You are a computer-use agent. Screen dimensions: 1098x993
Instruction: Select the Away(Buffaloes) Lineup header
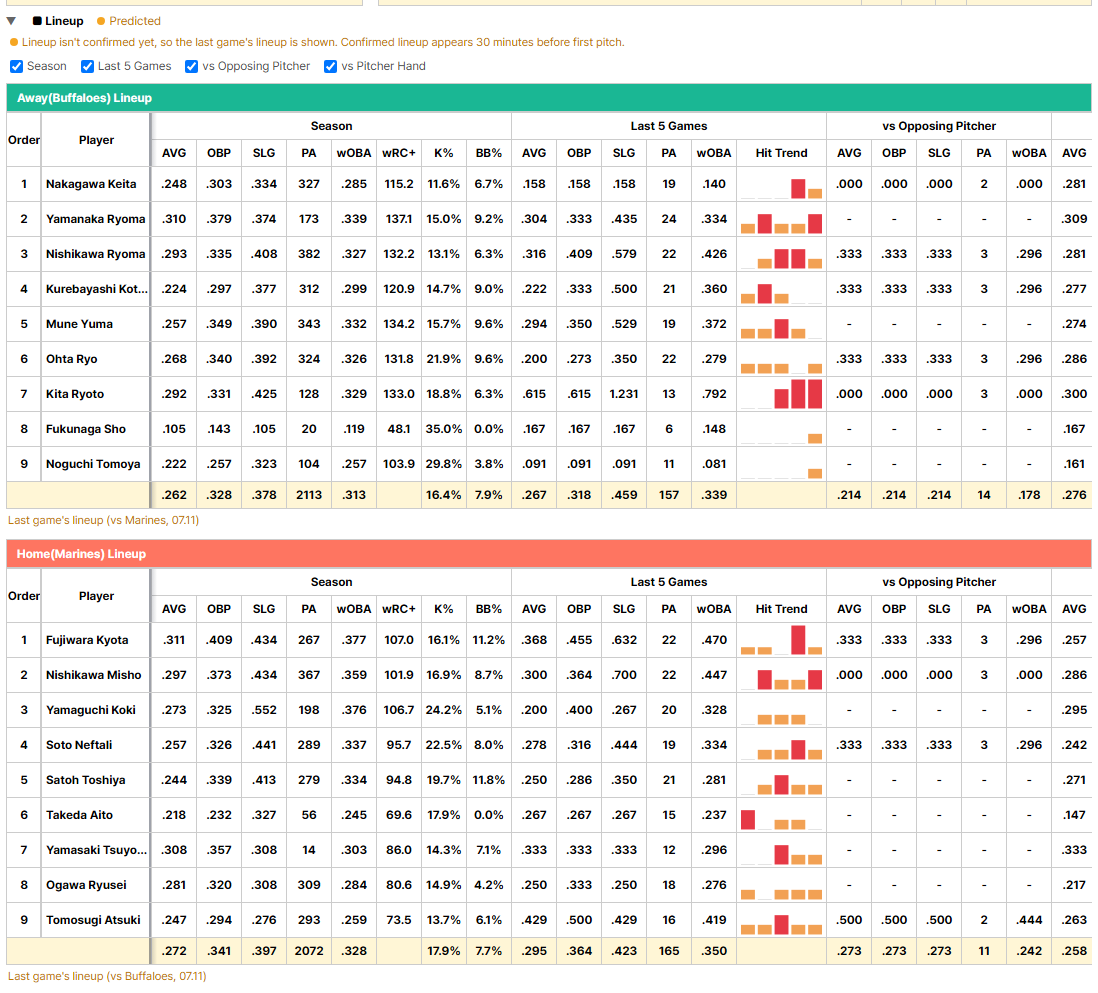click(549, 98)
